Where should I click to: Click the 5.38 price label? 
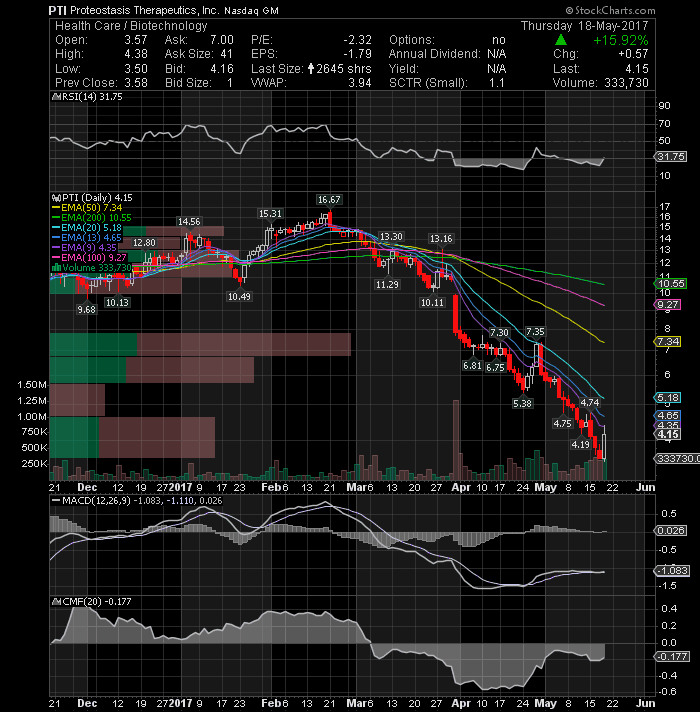523,403
